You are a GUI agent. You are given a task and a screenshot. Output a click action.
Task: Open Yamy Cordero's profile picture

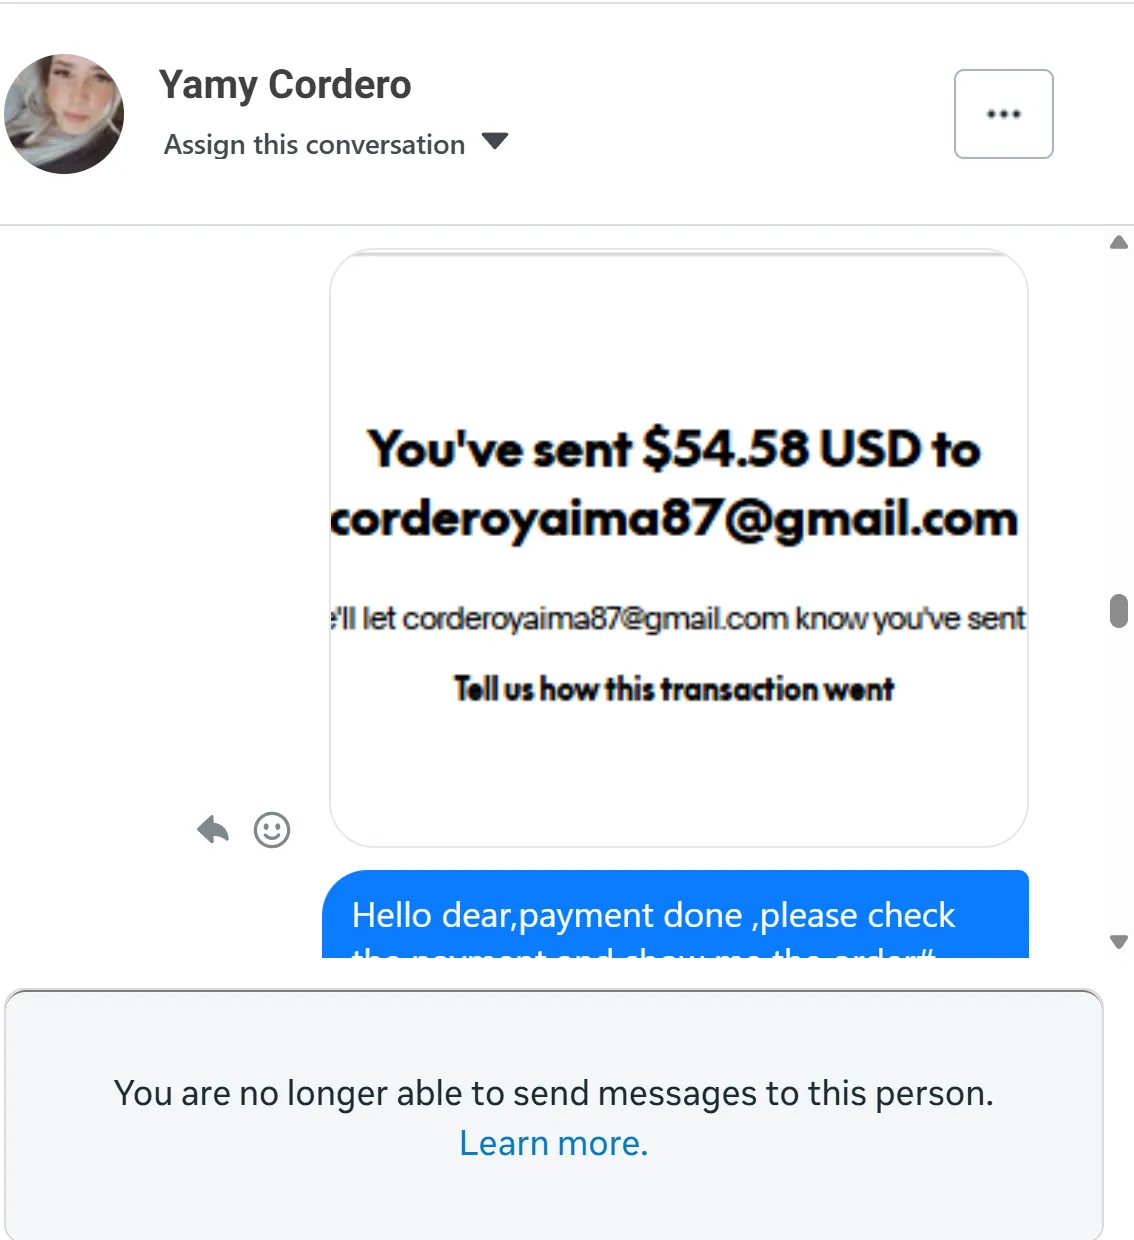click(x=64, y=114)
